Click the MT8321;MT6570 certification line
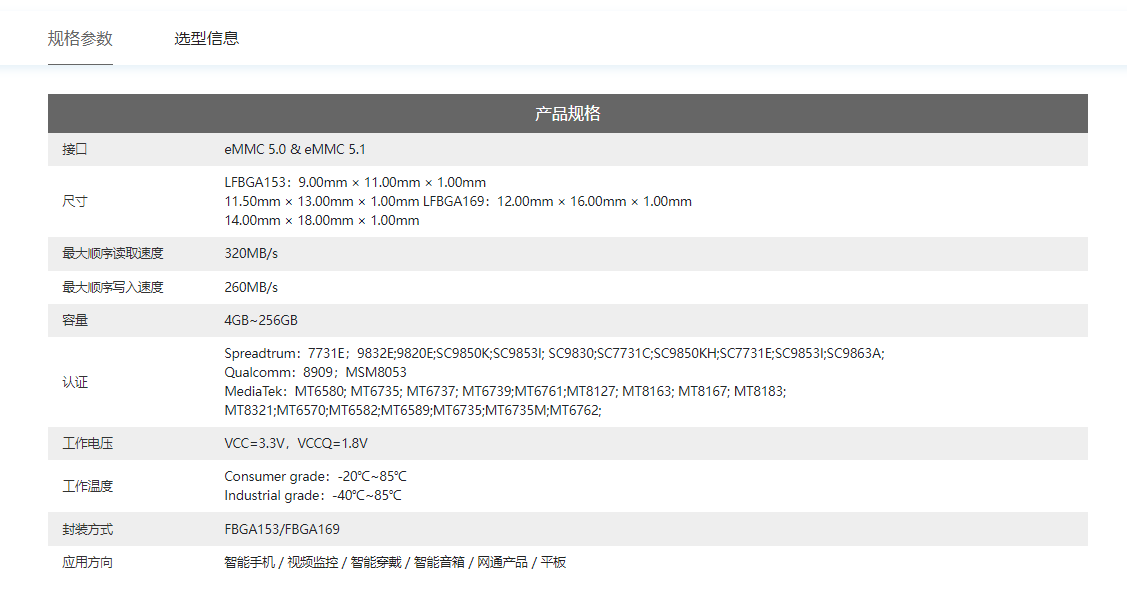Image resolution: width=1127 pixels, height=595 pixels. click(413, 410)
